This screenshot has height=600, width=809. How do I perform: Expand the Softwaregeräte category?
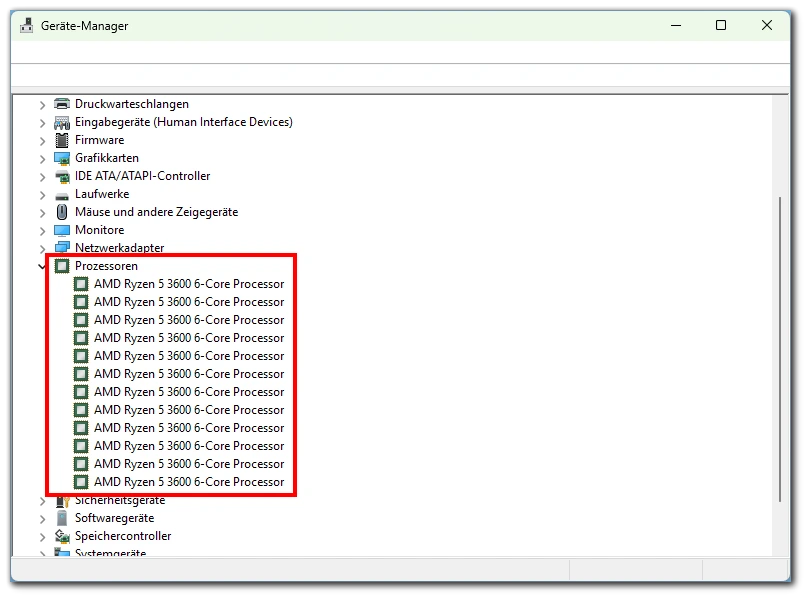(42, 519)
